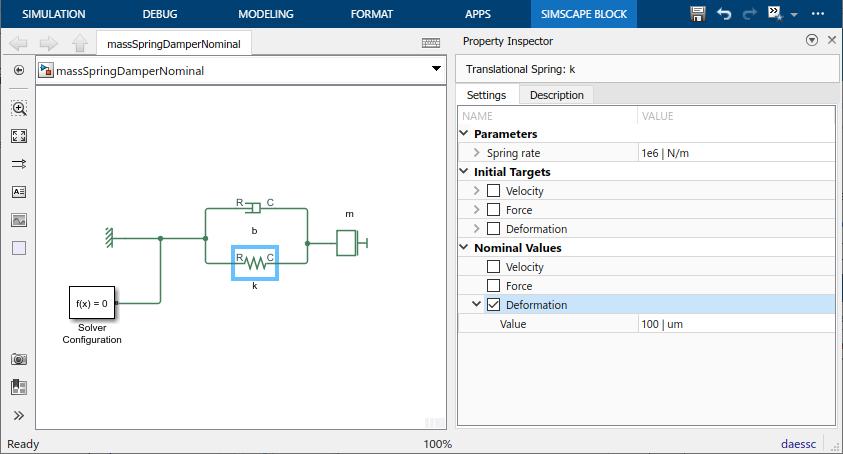Uncheck the Nominal Values Deformation checkbox
This screenshot has height=454, width=843.
click(493, 305)
